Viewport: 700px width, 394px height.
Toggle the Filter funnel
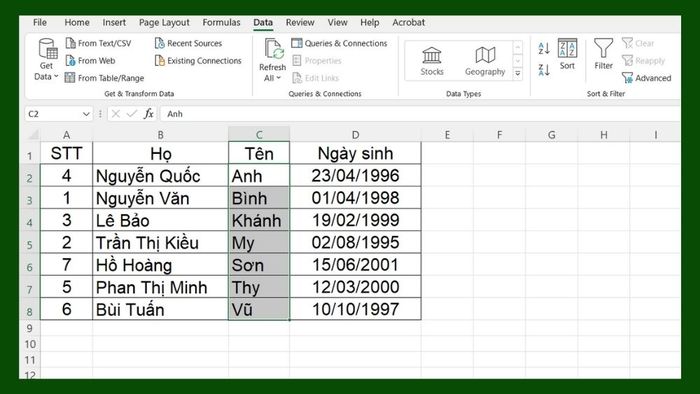pos(604,54)
